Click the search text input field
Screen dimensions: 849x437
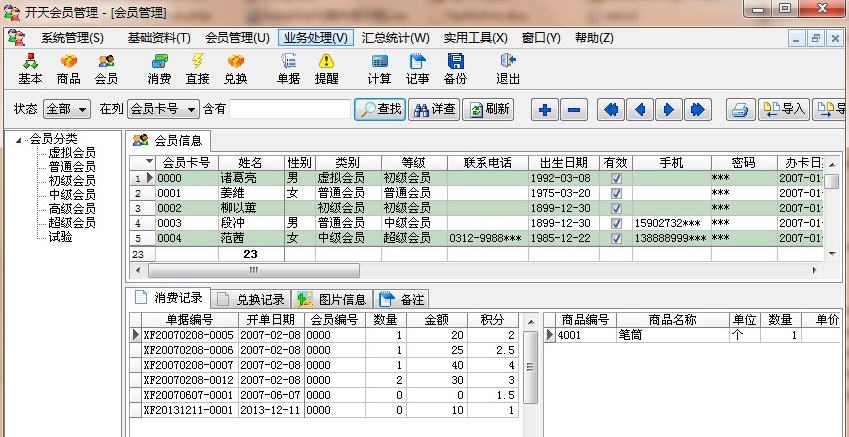(289, 109)
